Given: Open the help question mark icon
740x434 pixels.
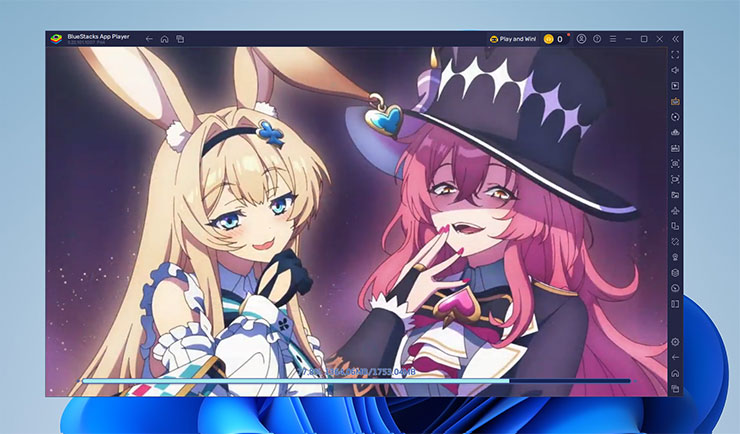Looking at the screenshot, I should [597, 39].
